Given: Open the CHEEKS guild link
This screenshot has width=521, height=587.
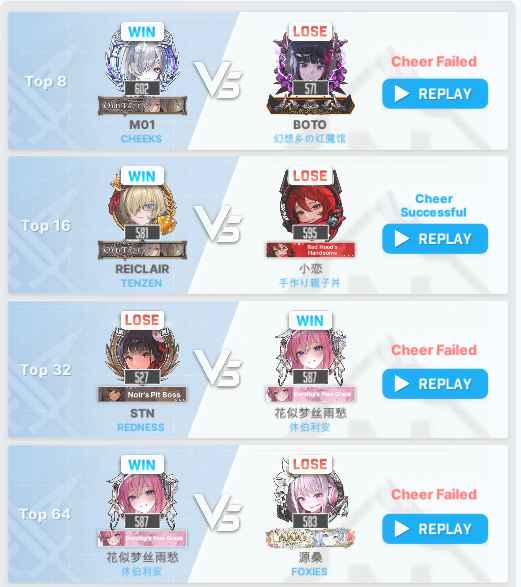Looking at the screenshot, I should click(141, 139).
